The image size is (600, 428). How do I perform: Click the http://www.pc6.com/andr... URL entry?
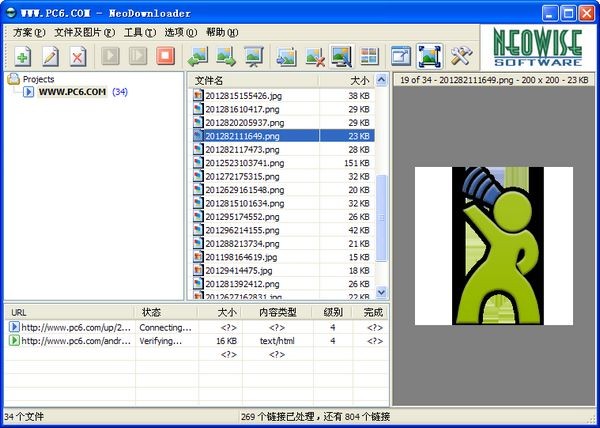[x=76, y=341]
